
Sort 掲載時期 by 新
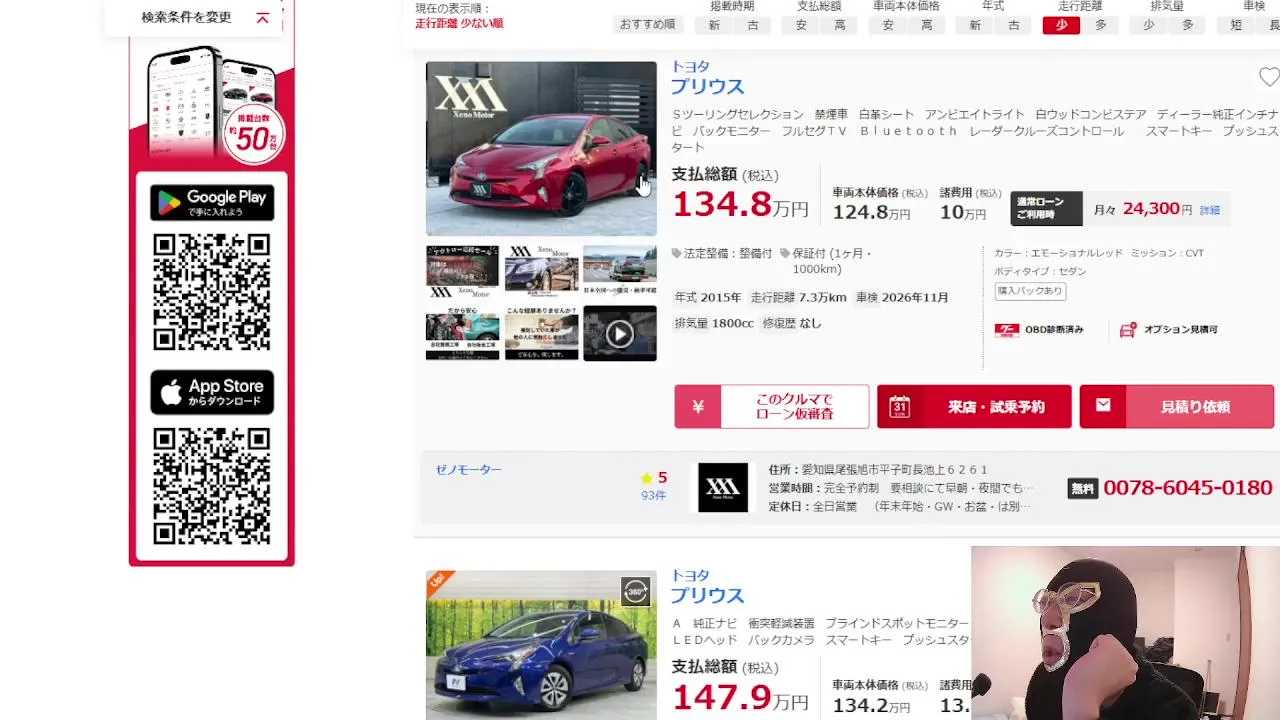[x=714, y=25]
